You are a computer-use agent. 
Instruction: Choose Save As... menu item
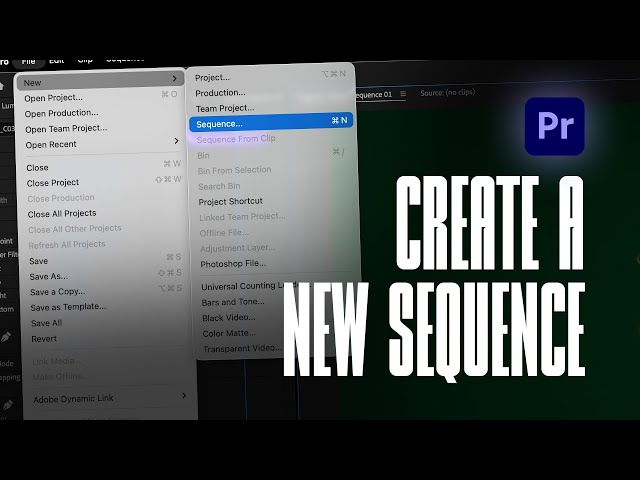click(49, 276)
